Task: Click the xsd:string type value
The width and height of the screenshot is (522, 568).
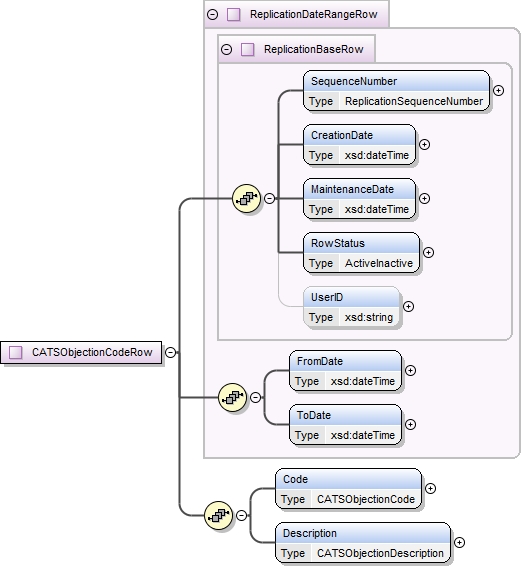Action: click(368, 317)
